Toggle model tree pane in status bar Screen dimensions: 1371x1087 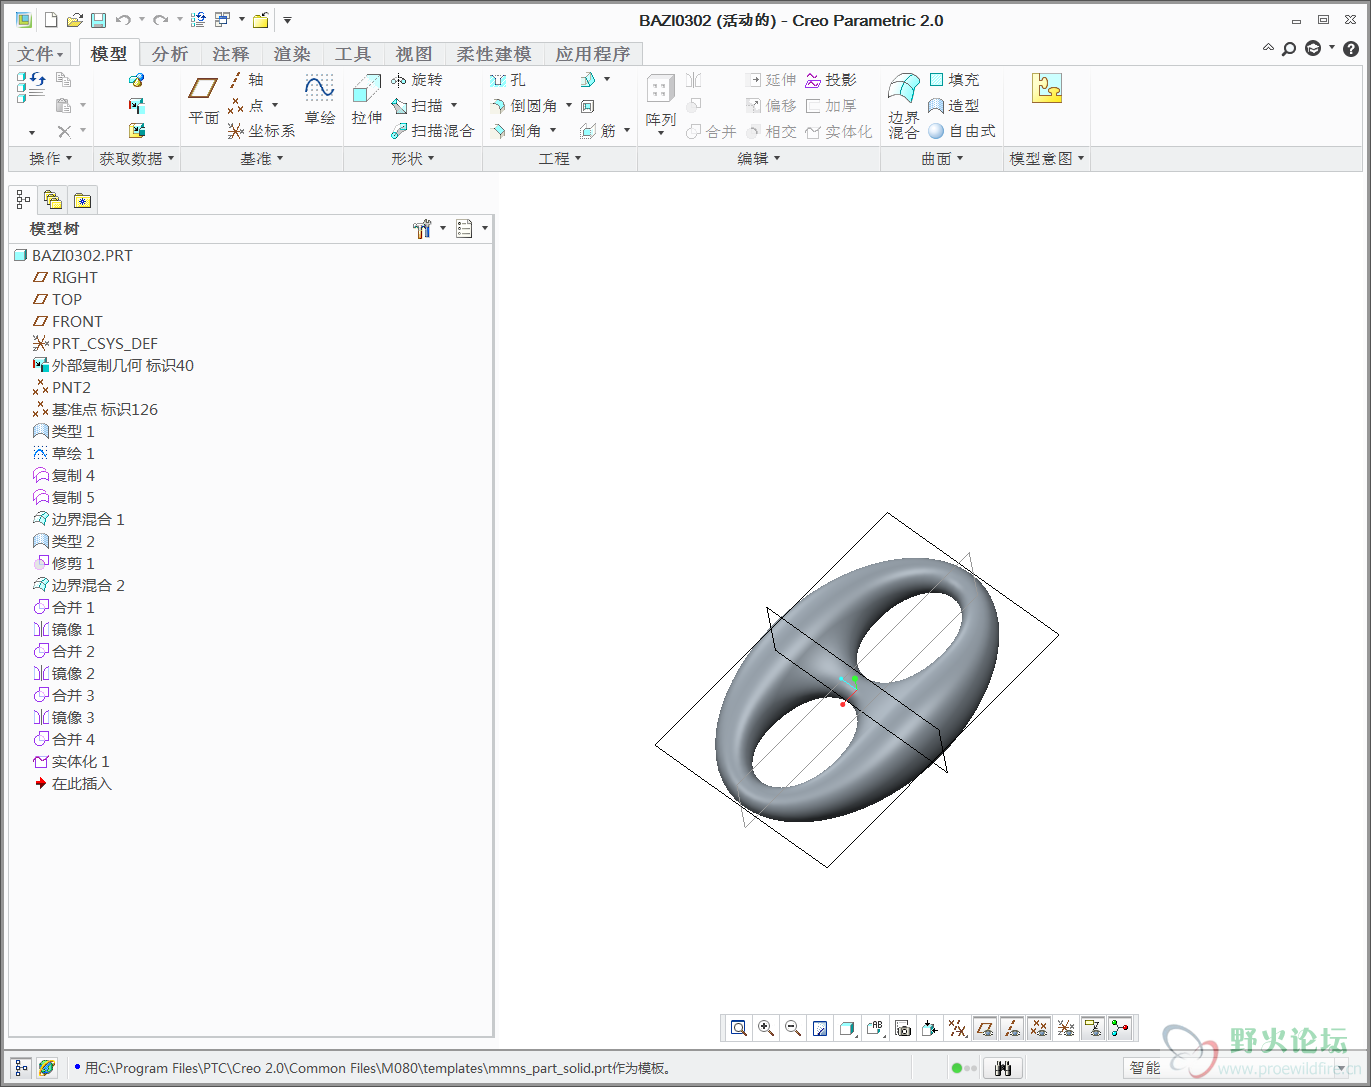[x=21, y=1068]
